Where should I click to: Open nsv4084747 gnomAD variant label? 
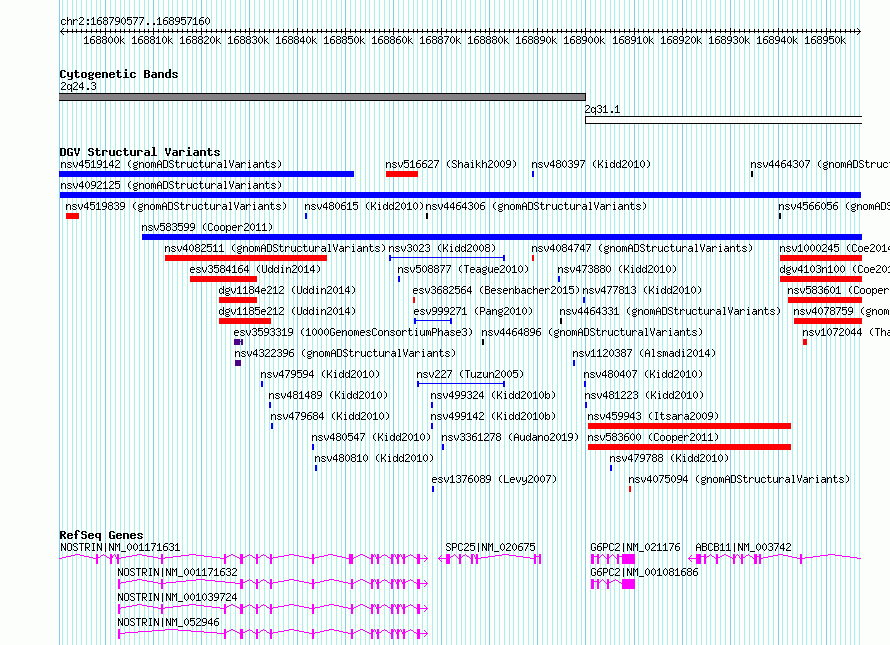tap(642, 248)
